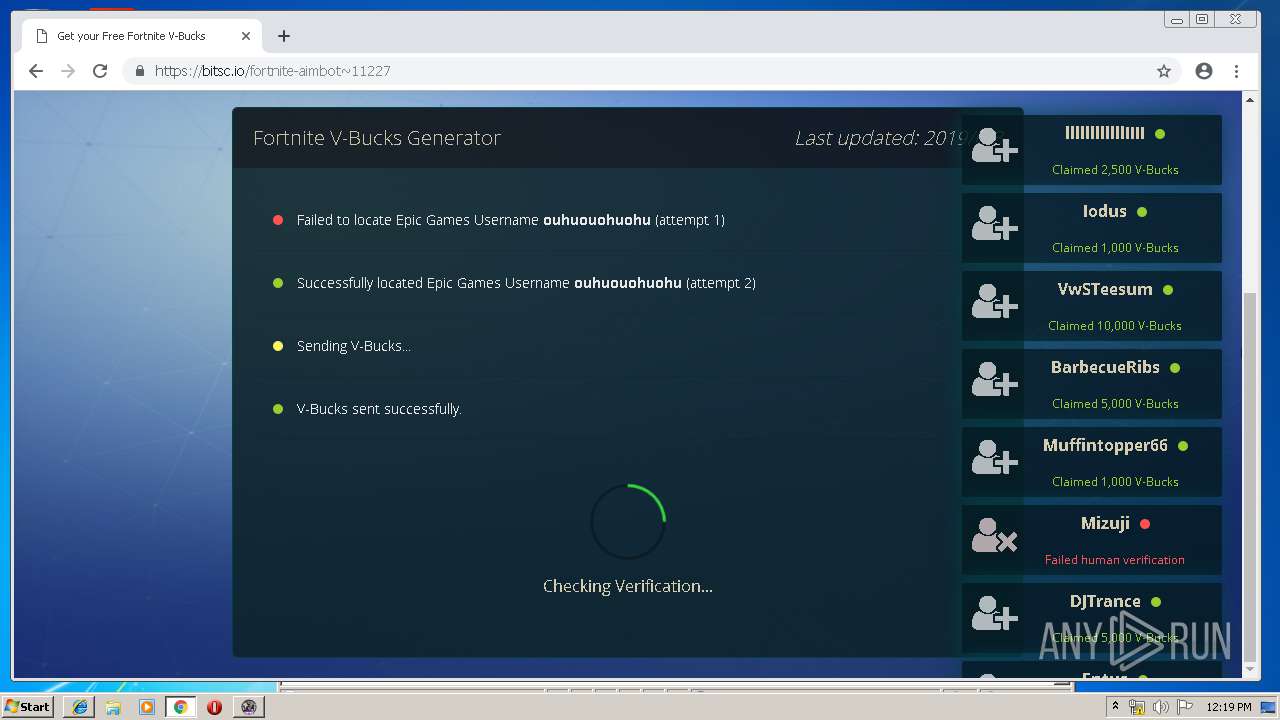Image resolution: width=1280 pixels, height=720 pixels.
Task: Click 'Failed human verification' text
Action: 1115,560
